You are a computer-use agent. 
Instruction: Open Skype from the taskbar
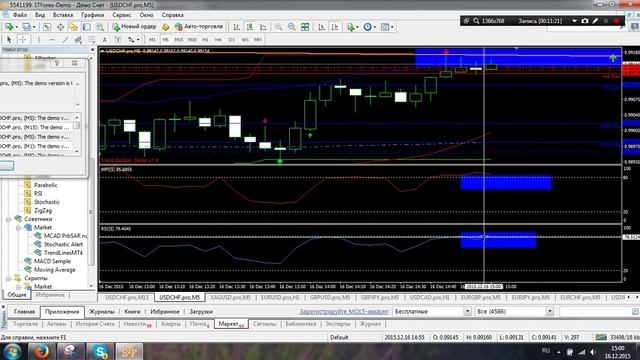click(x=100, y=351)
